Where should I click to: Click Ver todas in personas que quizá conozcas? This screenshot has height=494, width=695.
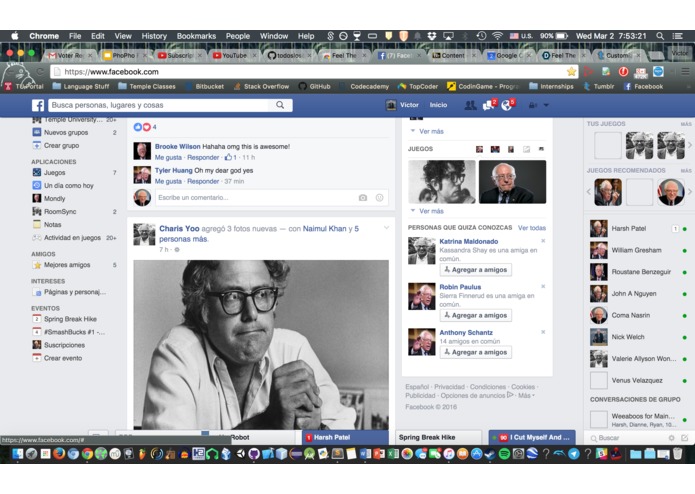(531, 228)
